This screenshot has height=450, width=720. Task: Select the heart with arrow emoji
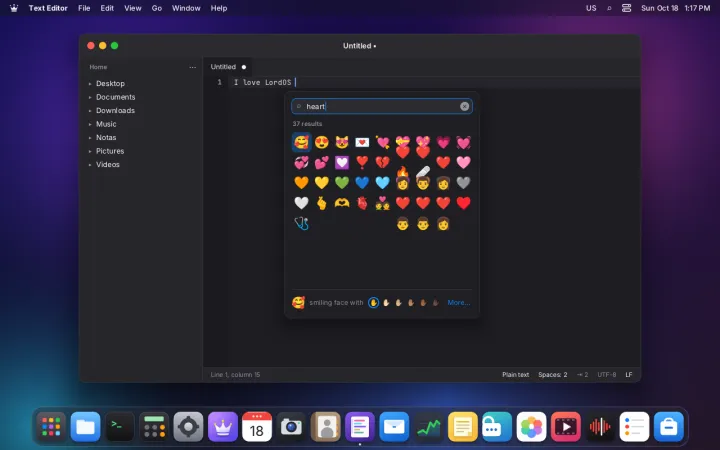pyautogui.click(x=382, y=142)
